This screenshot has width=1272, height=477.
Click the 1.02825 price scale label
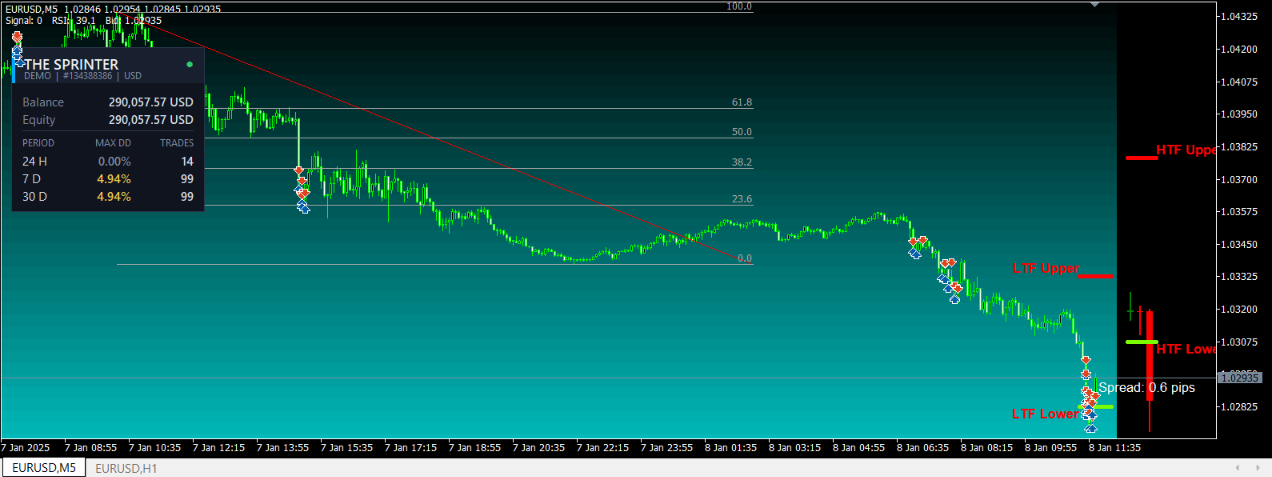1241,407
